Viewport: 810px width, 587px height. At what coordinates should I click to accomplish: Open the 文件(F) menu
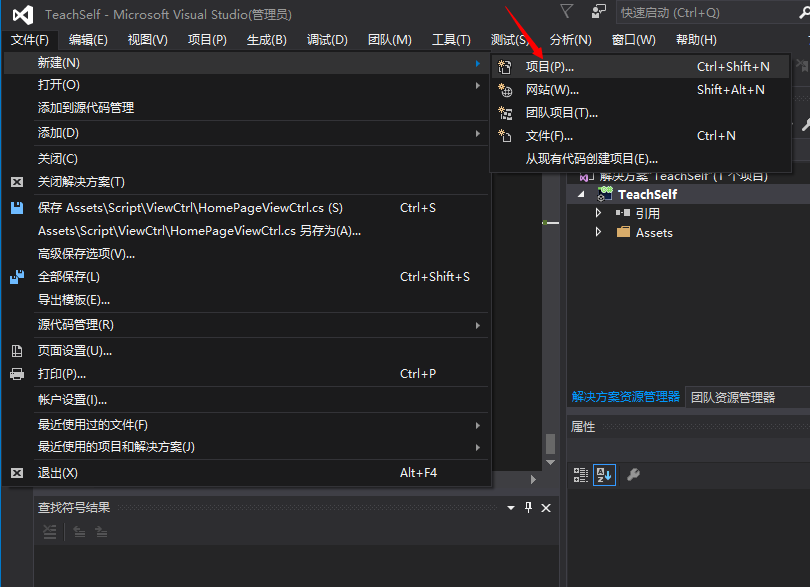[29, 40]
